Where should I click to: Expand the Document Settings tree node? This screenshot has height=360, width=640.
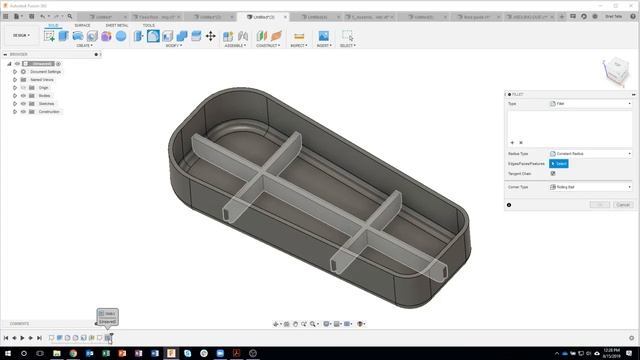(x=15, y=72)
